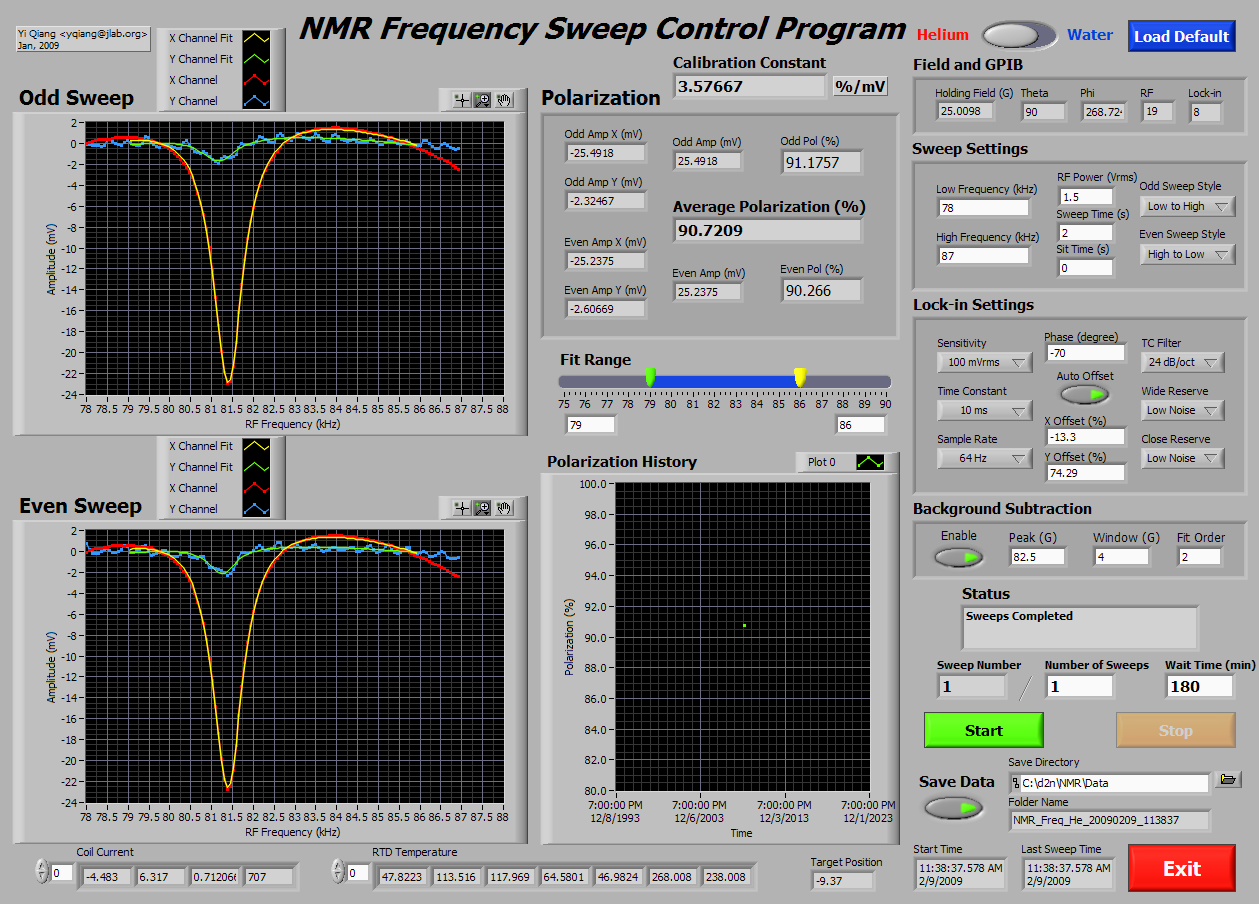This screenshot has width=1259, height=904.
Task: Click Number of Sweeps input field
Action: (1079, 686)
